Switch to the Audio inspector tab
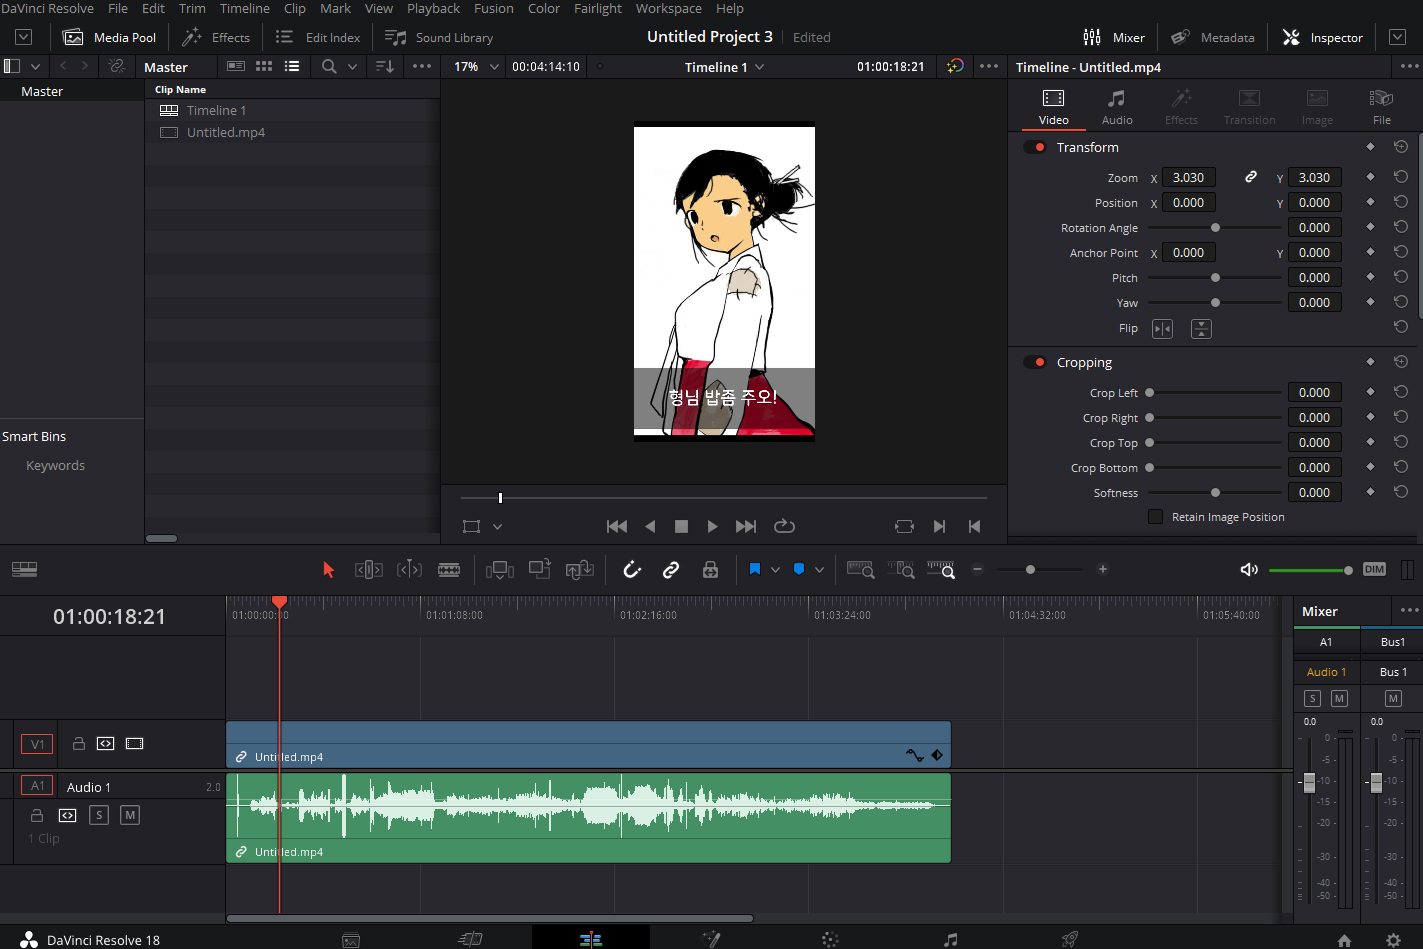 click(x=1117, y=107)
